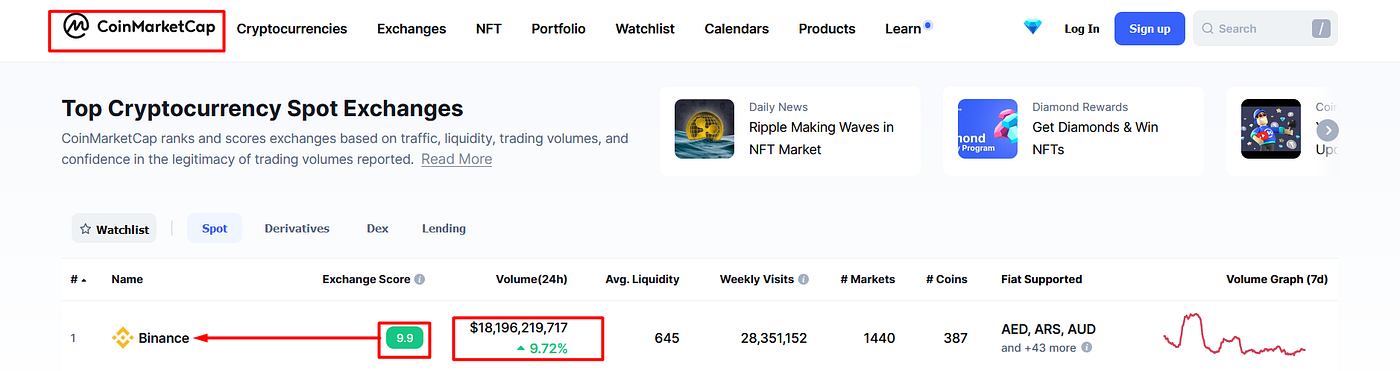Click the Sign up button
Screen dimensions: 1400x371
[x=1150, y=29]
